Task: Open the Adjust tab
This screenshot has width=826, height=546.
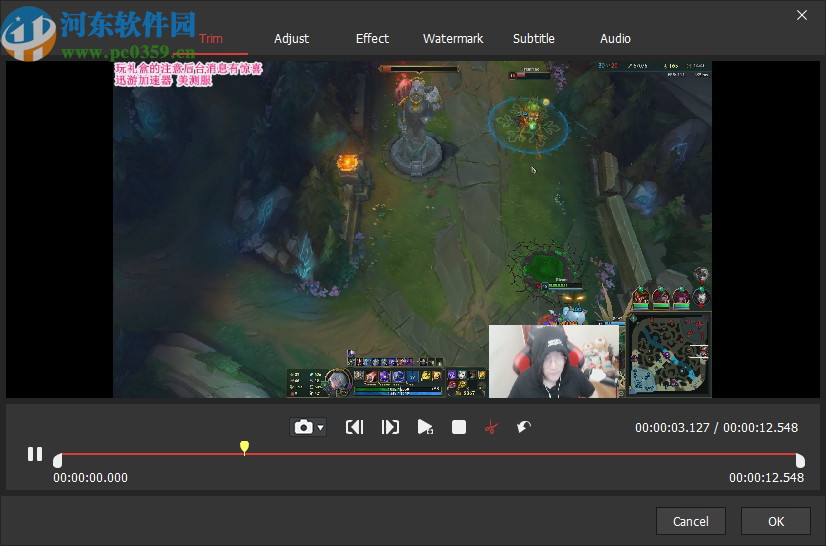Action: [291, 38]
